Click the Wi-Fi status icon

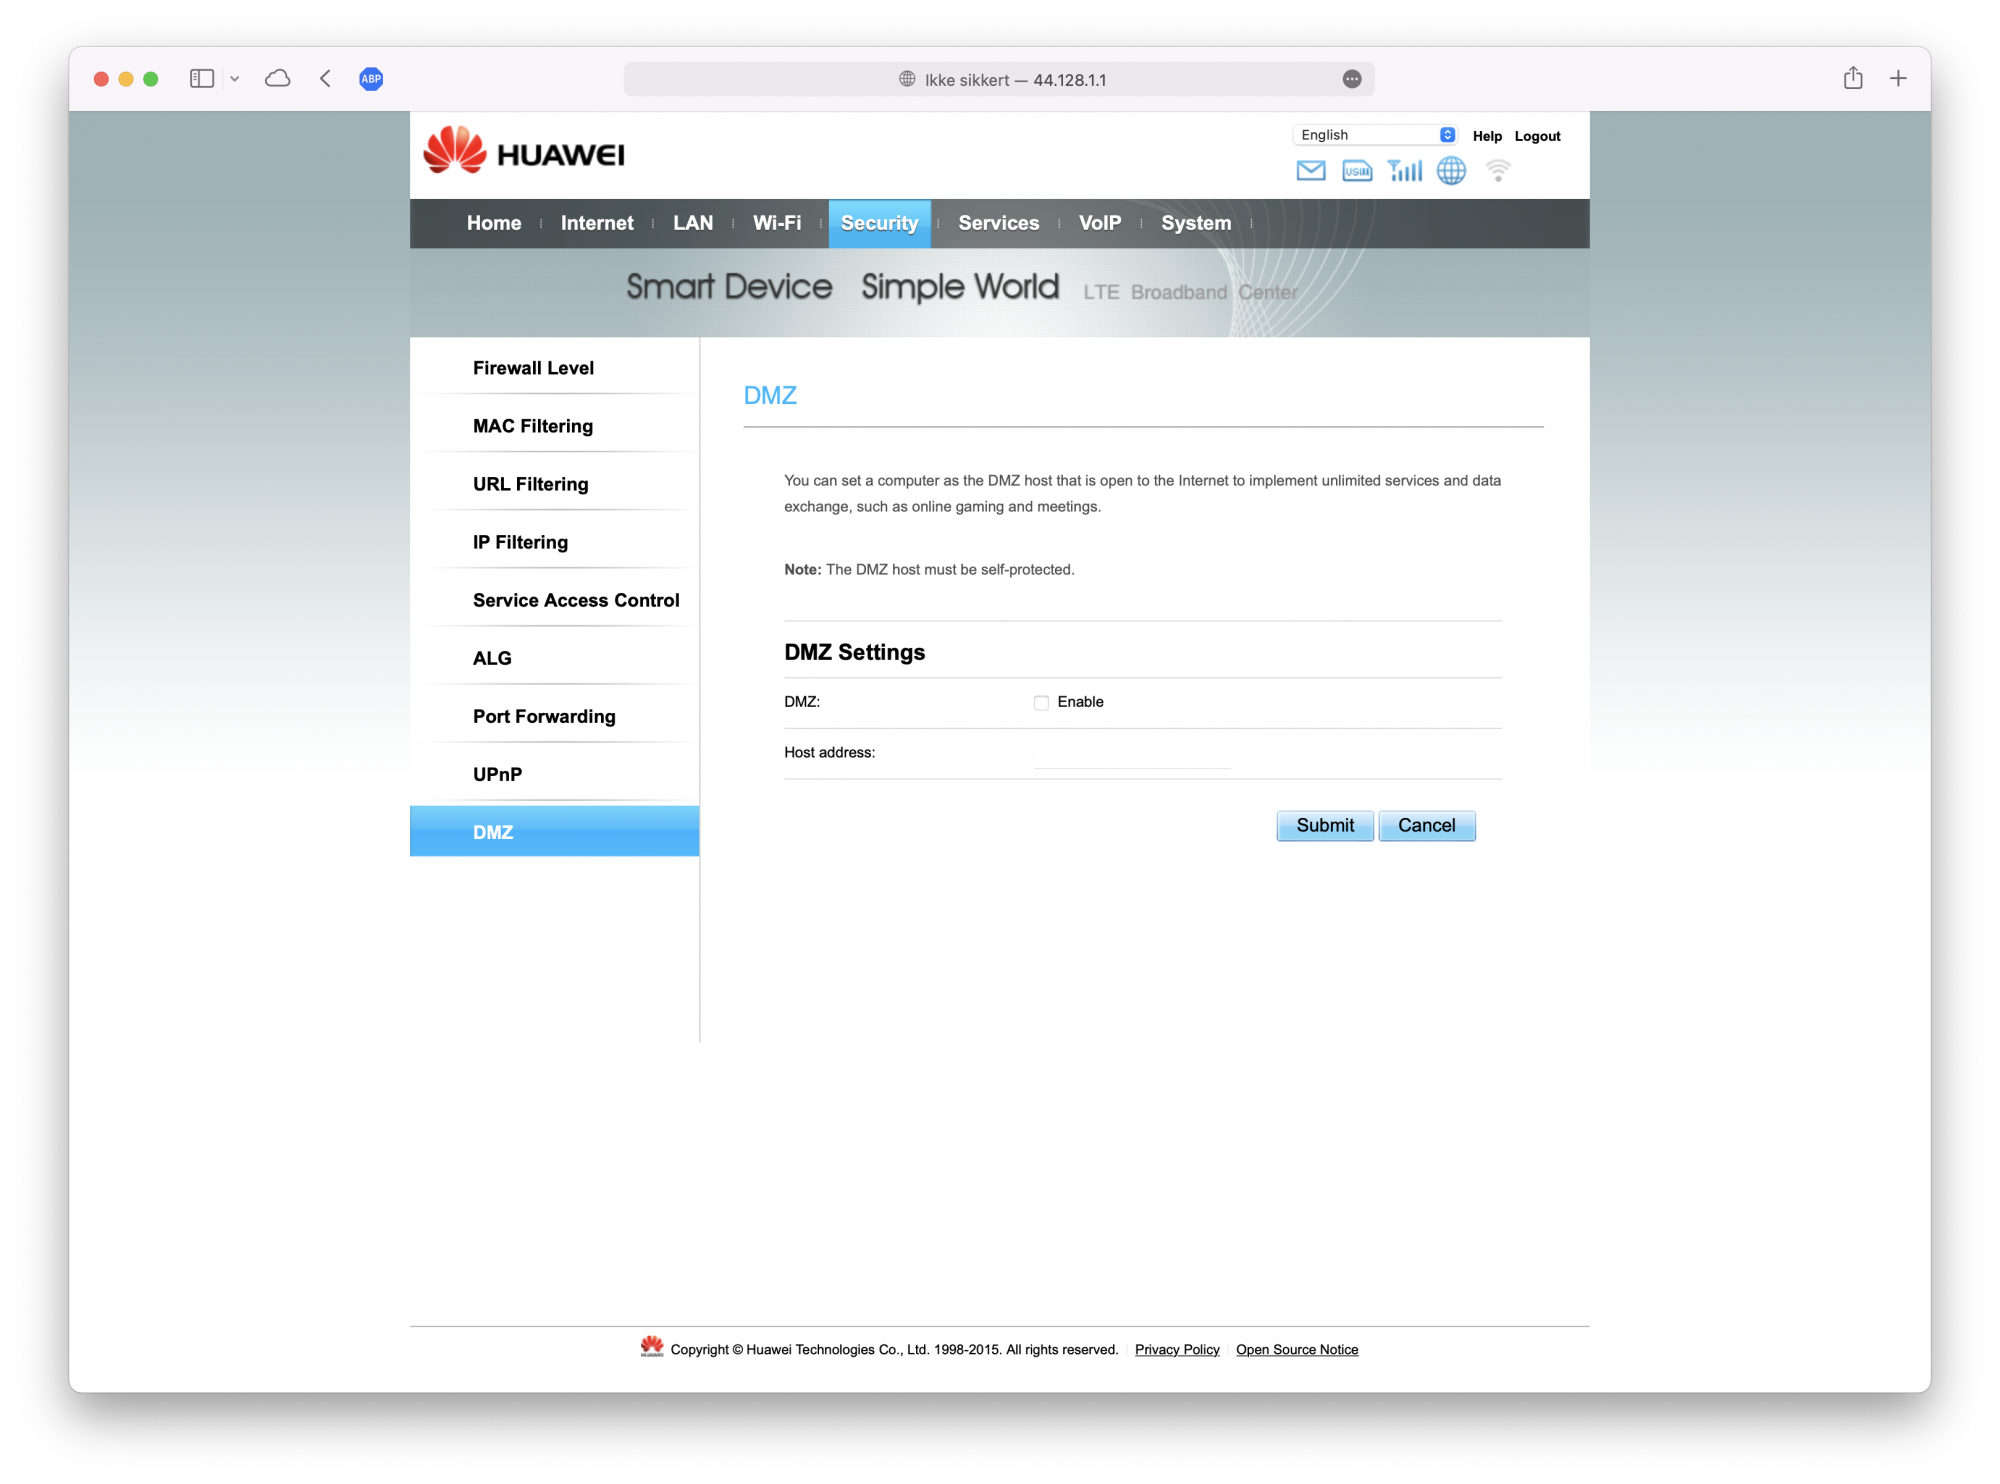coord(1497,171)
